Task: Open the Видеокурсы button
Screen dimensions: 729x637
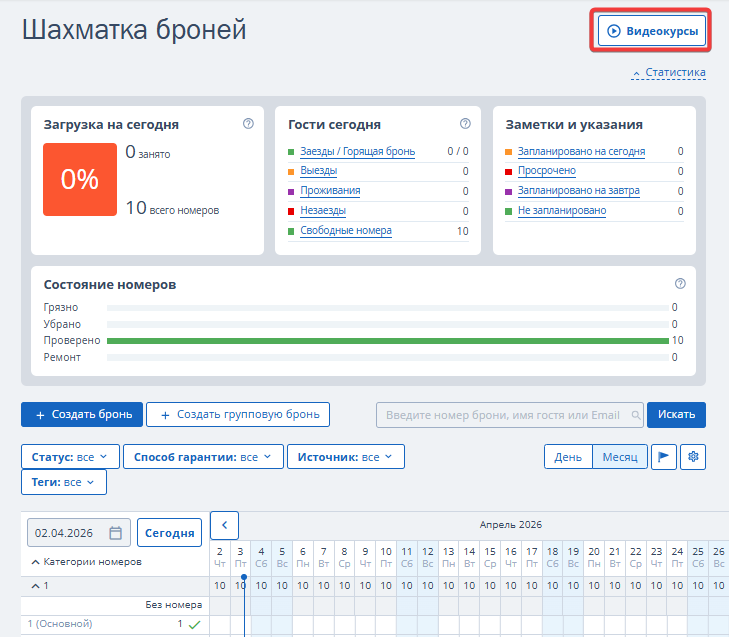Action: coord(653,32)
